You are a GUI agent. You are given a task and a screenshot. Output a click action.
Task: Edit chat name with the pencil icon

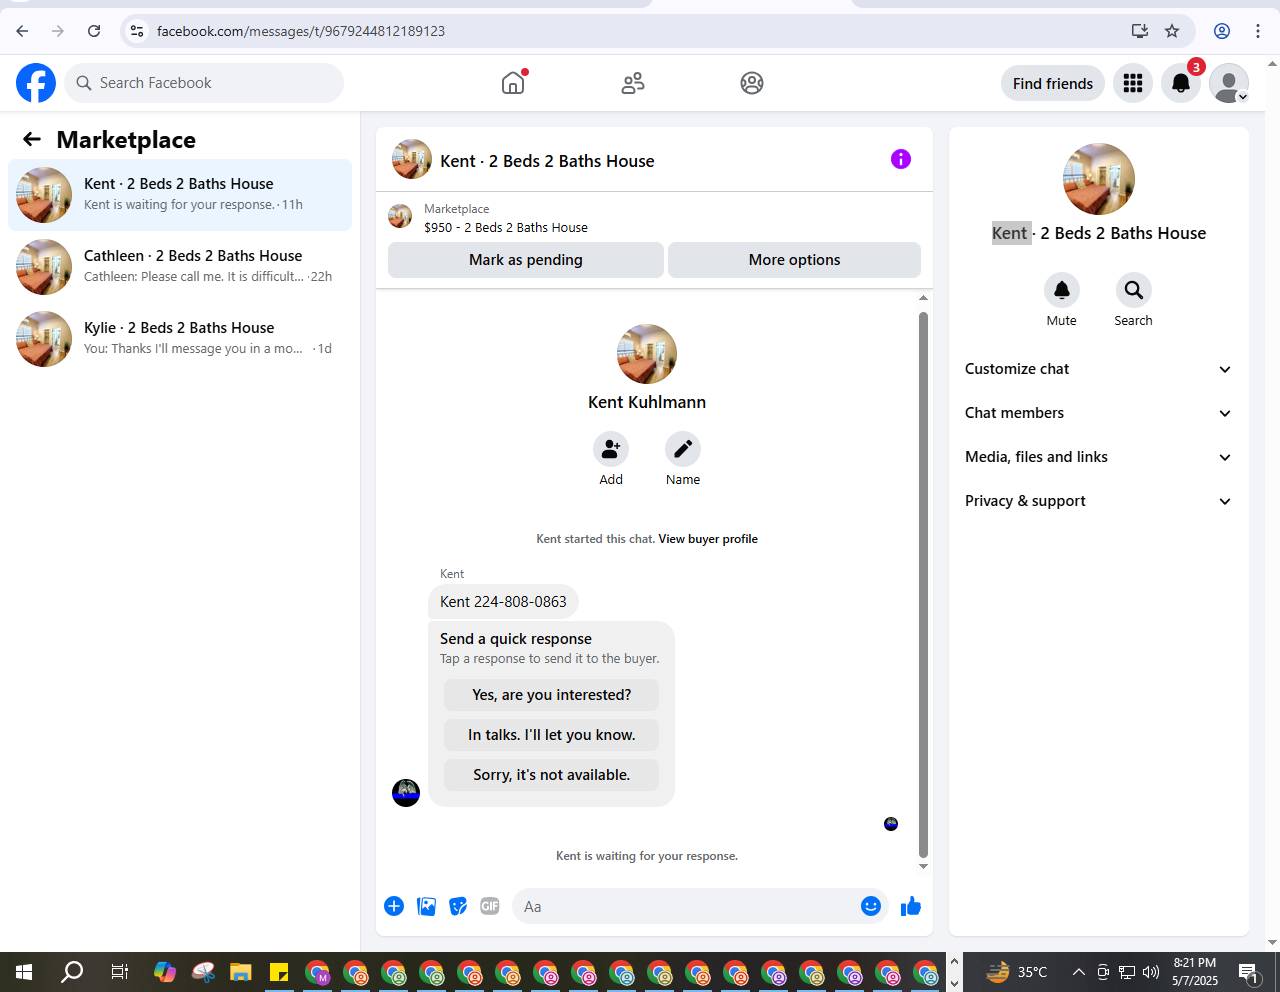click(683, 449)
